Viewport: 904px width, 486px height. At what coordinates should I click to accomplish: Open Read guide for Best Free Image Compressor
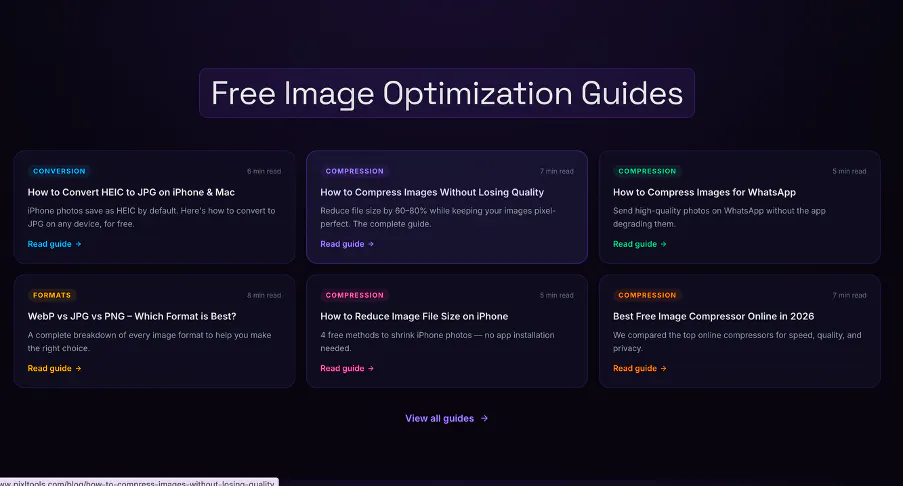[x=639, y=368]
